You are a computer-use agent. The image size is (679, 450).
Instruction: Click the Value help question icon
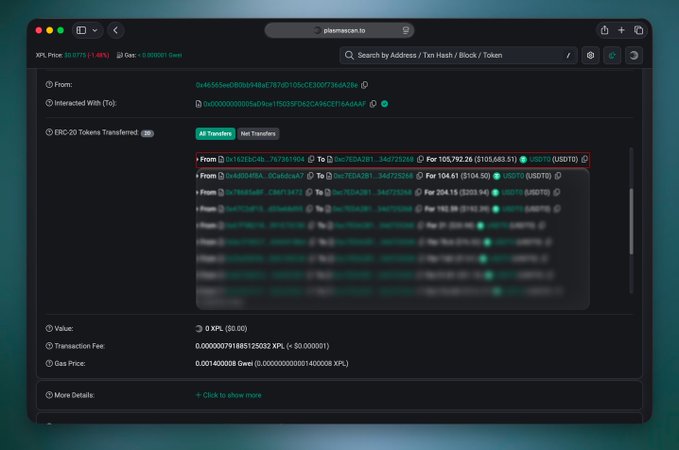[x=49, y=328]
